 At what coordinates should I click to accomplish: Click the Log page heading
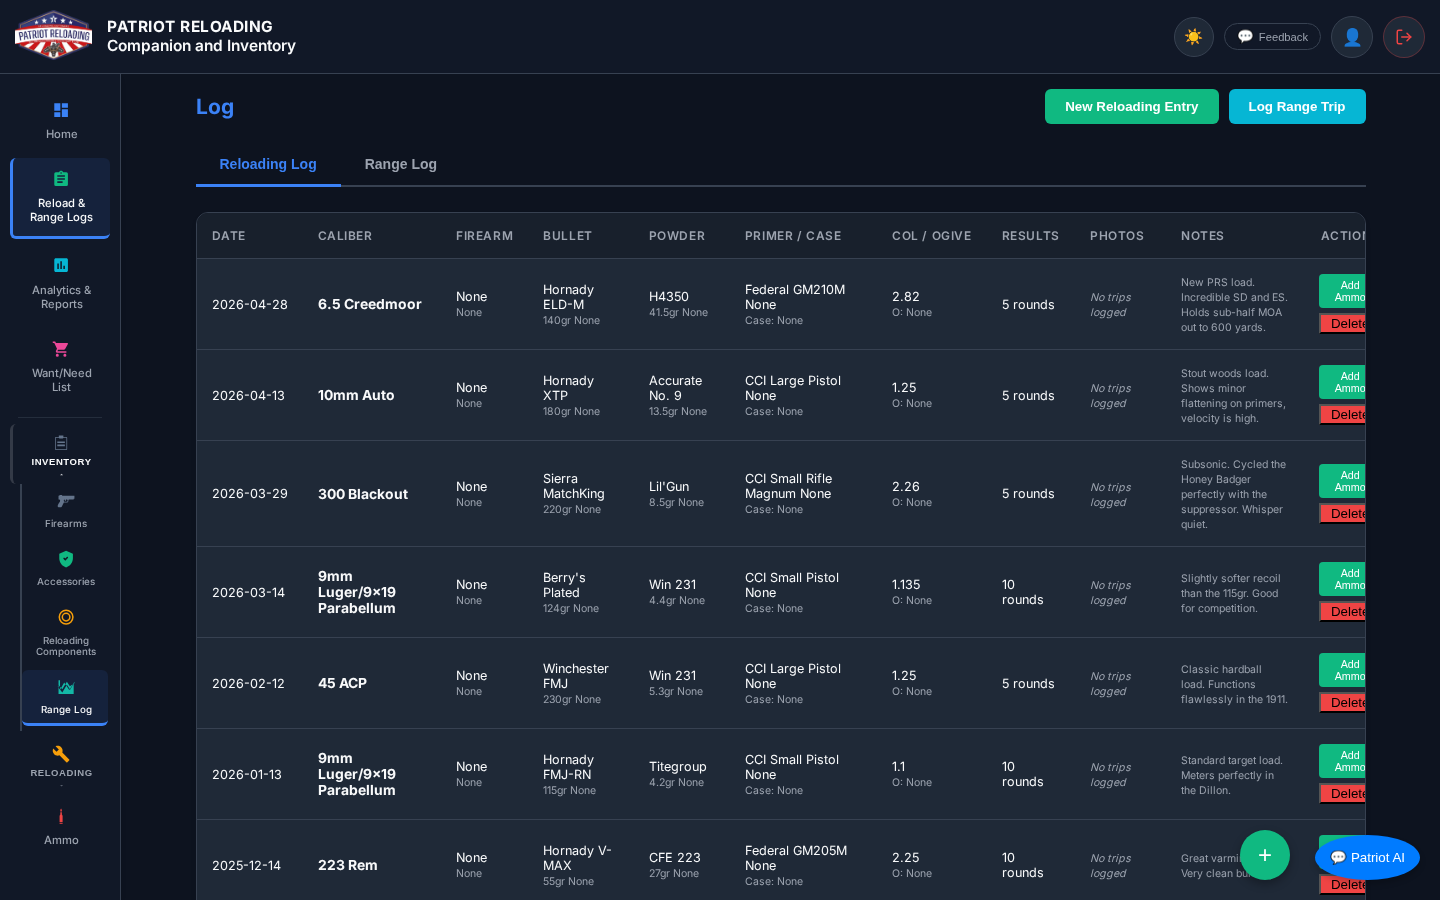pyautogui.click(x=215, y=107)
